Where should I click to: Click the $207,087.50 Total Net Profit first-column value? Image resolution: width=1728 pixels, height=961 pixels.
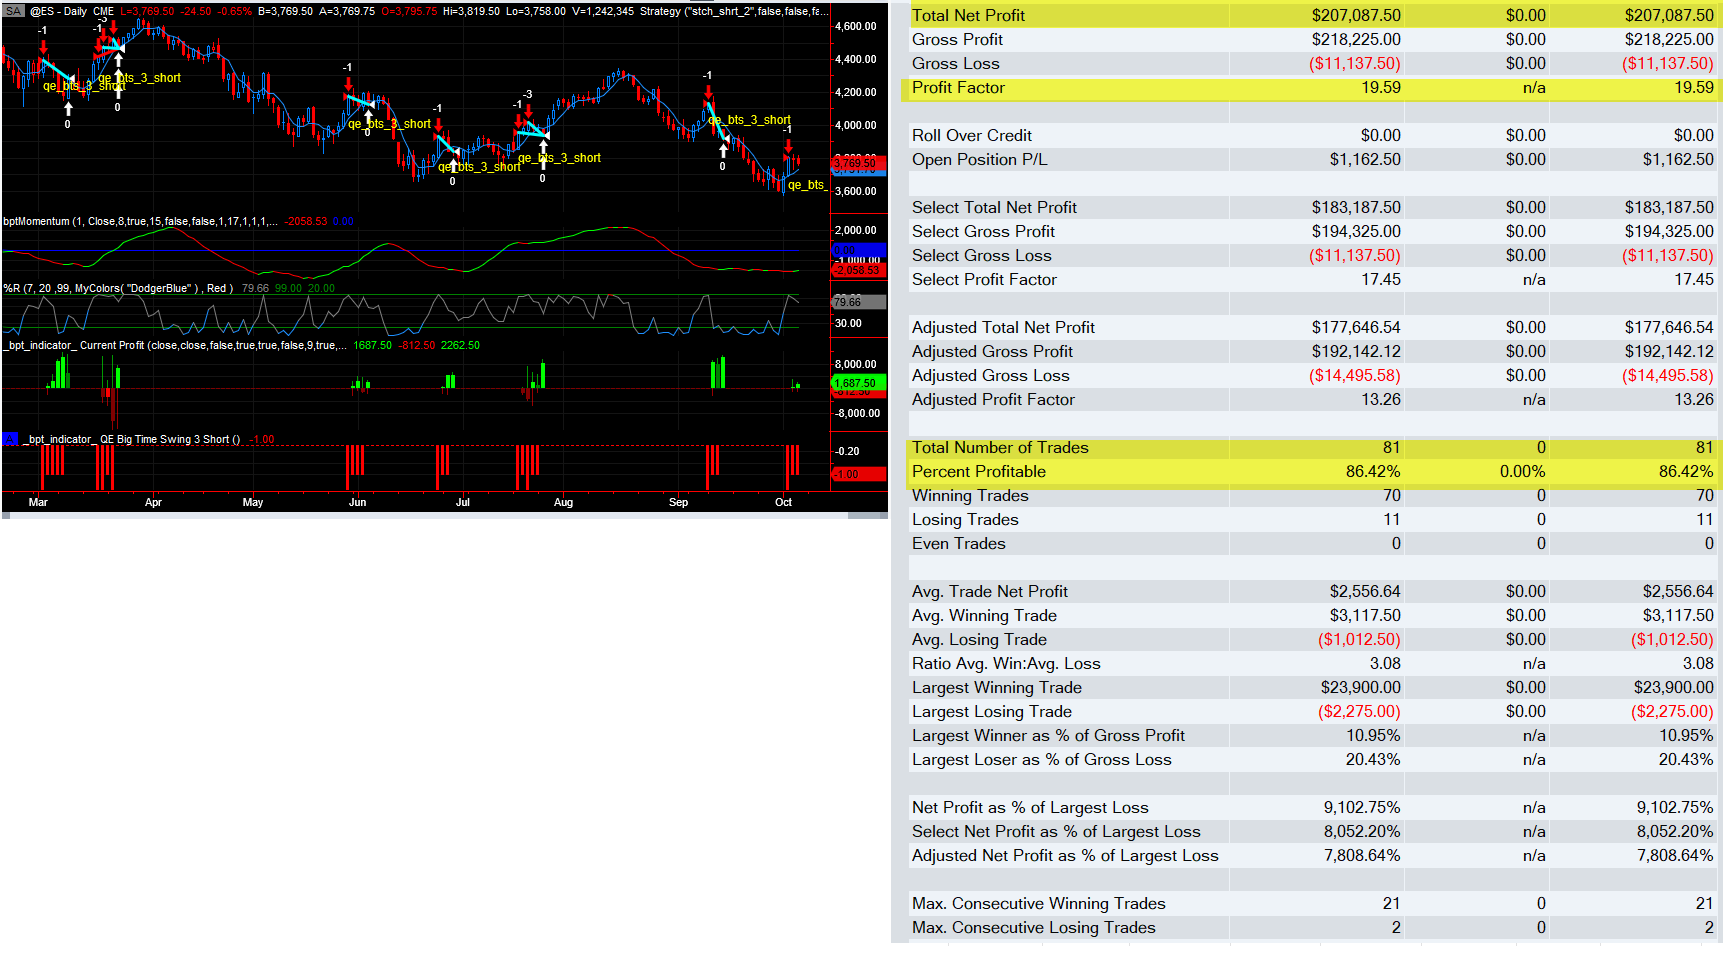pyautogui.click(x=1356, y=15)
